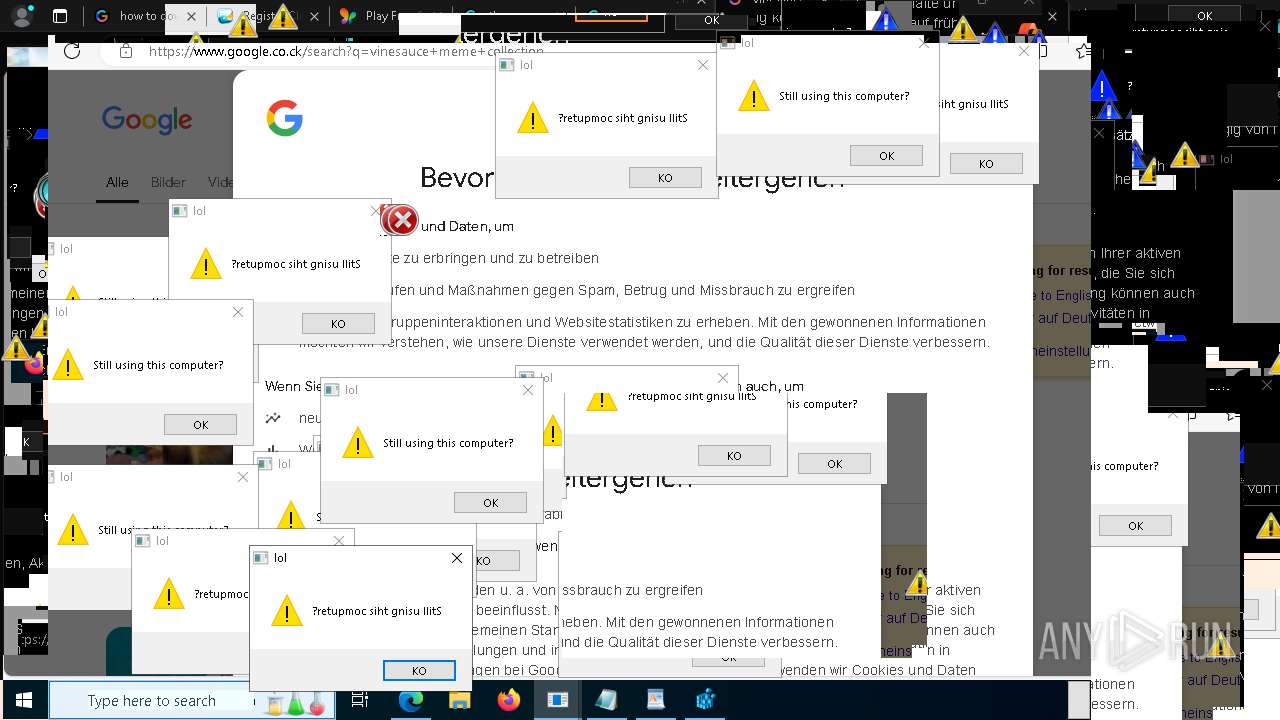Launch Firefox from the taskbar
This screenshot has width=1280, height=720.
coord(509,700)
